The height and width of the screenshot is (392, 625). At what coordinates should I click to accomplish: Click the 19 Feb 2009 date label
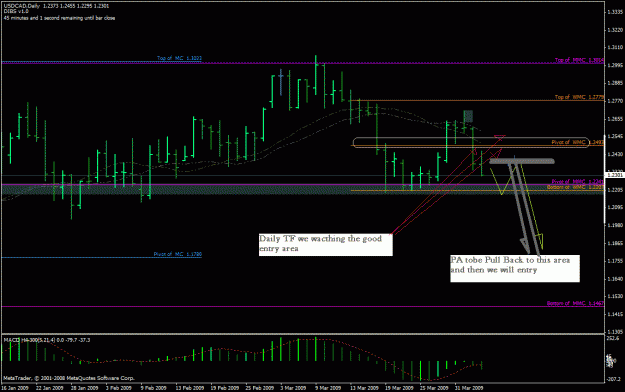tap(224, 388)
